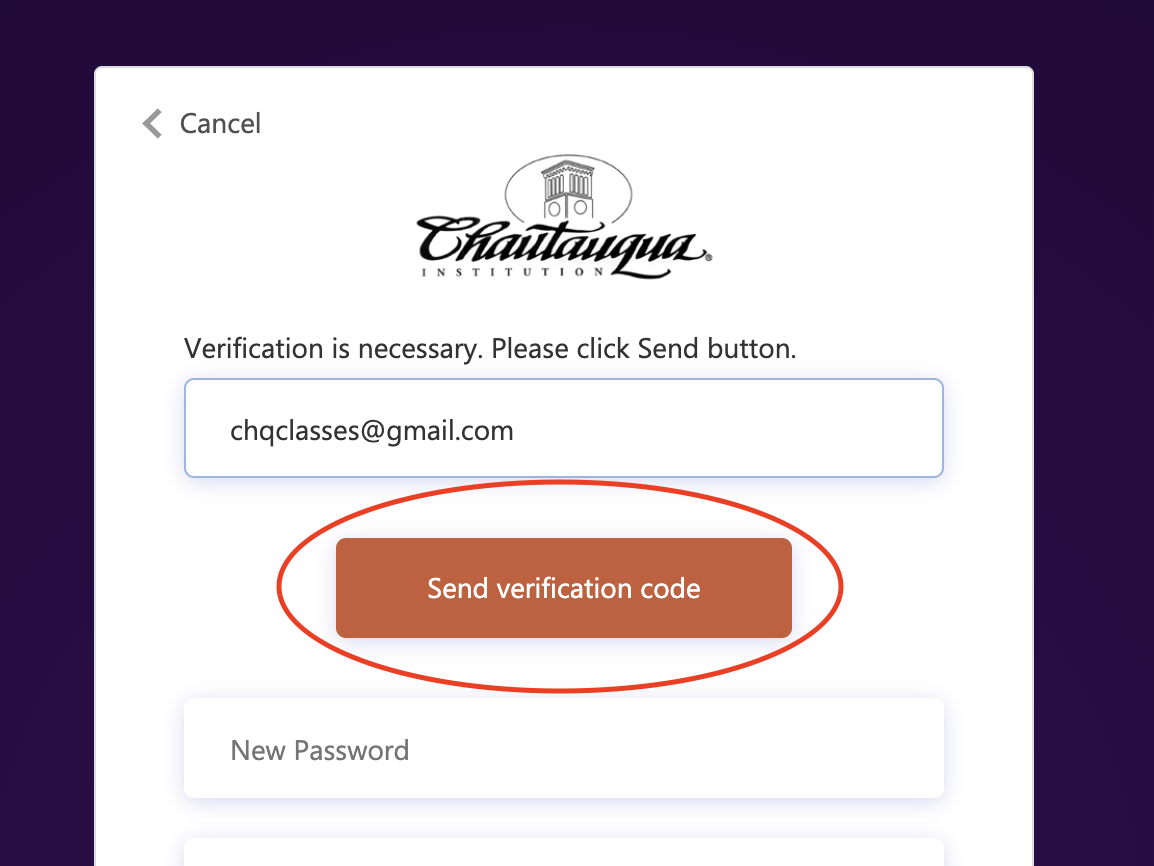Screen dimensions: 1154x866
Task: Click the 'Verification is necessary' instruction text
Action: [x=490, y=349]
